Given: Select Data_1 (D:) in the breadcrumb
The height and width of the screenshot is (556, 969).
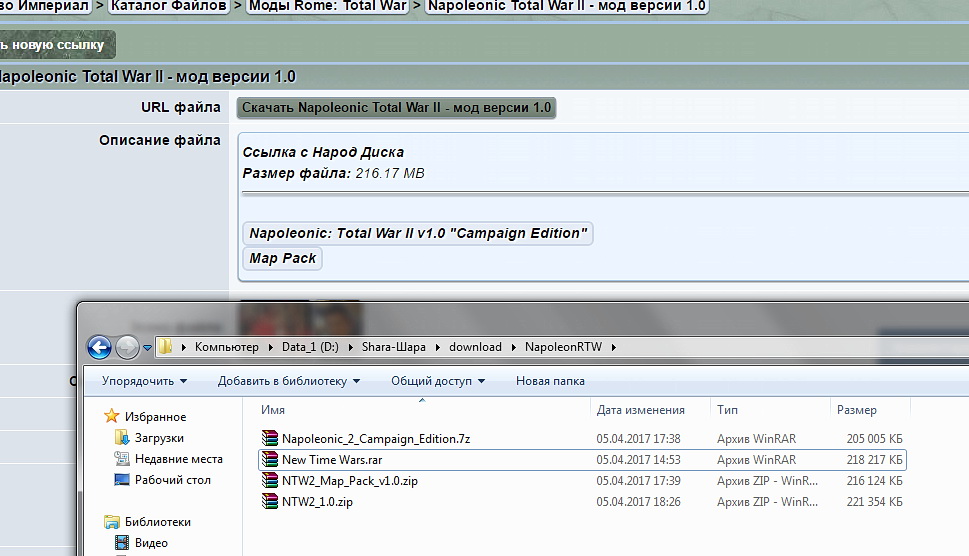Looking at the screenshot, I should tap(310, 347).
